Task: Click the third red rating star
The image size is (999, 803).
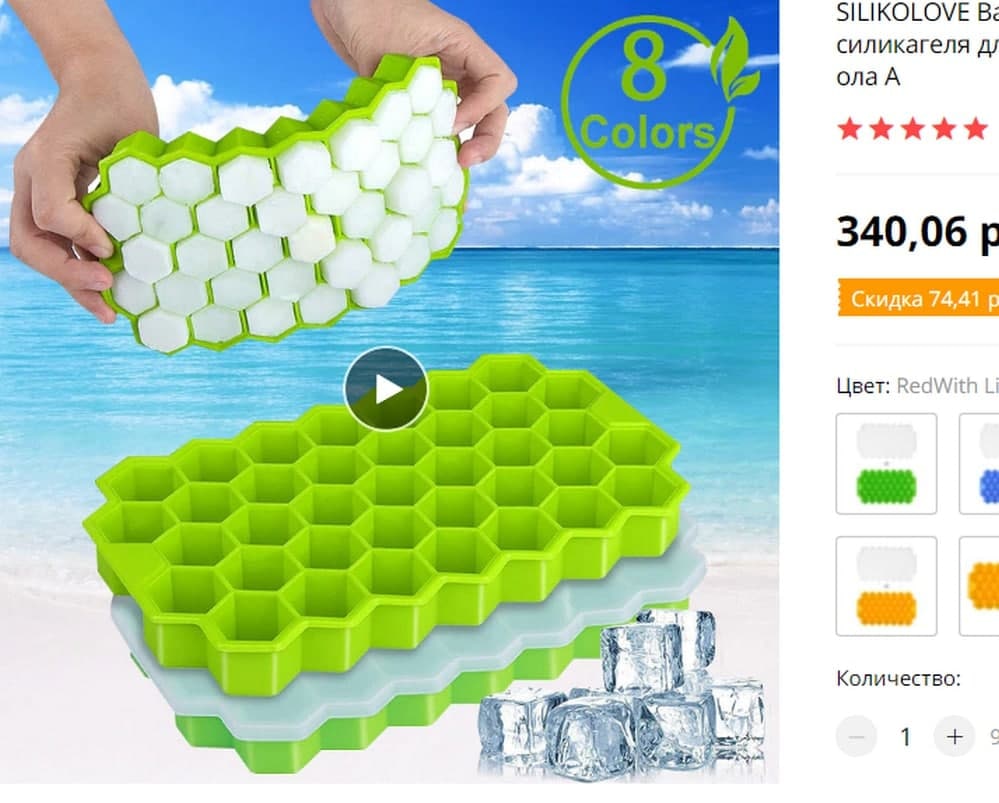Action: coord(912,129)
